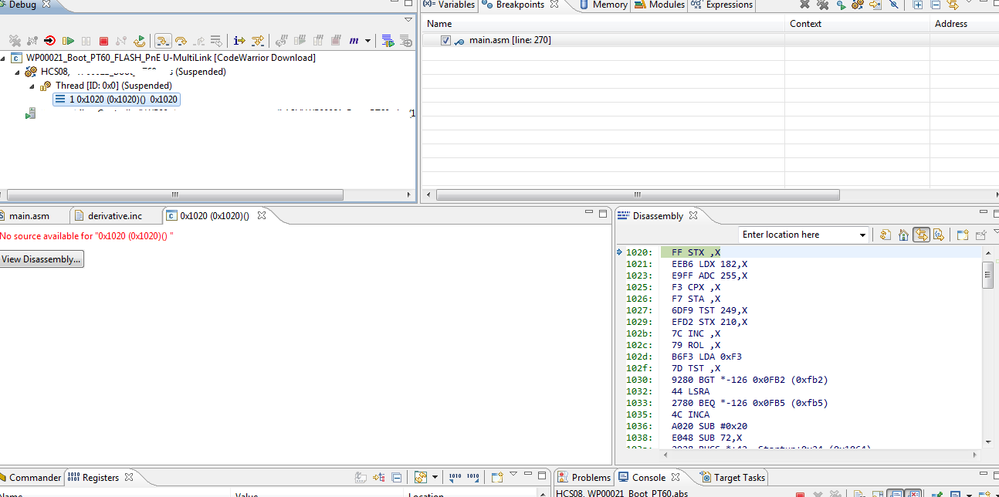Switch to the Problems tab
The width and height of the screenshot is (999, 497).
tap(585, 477)
